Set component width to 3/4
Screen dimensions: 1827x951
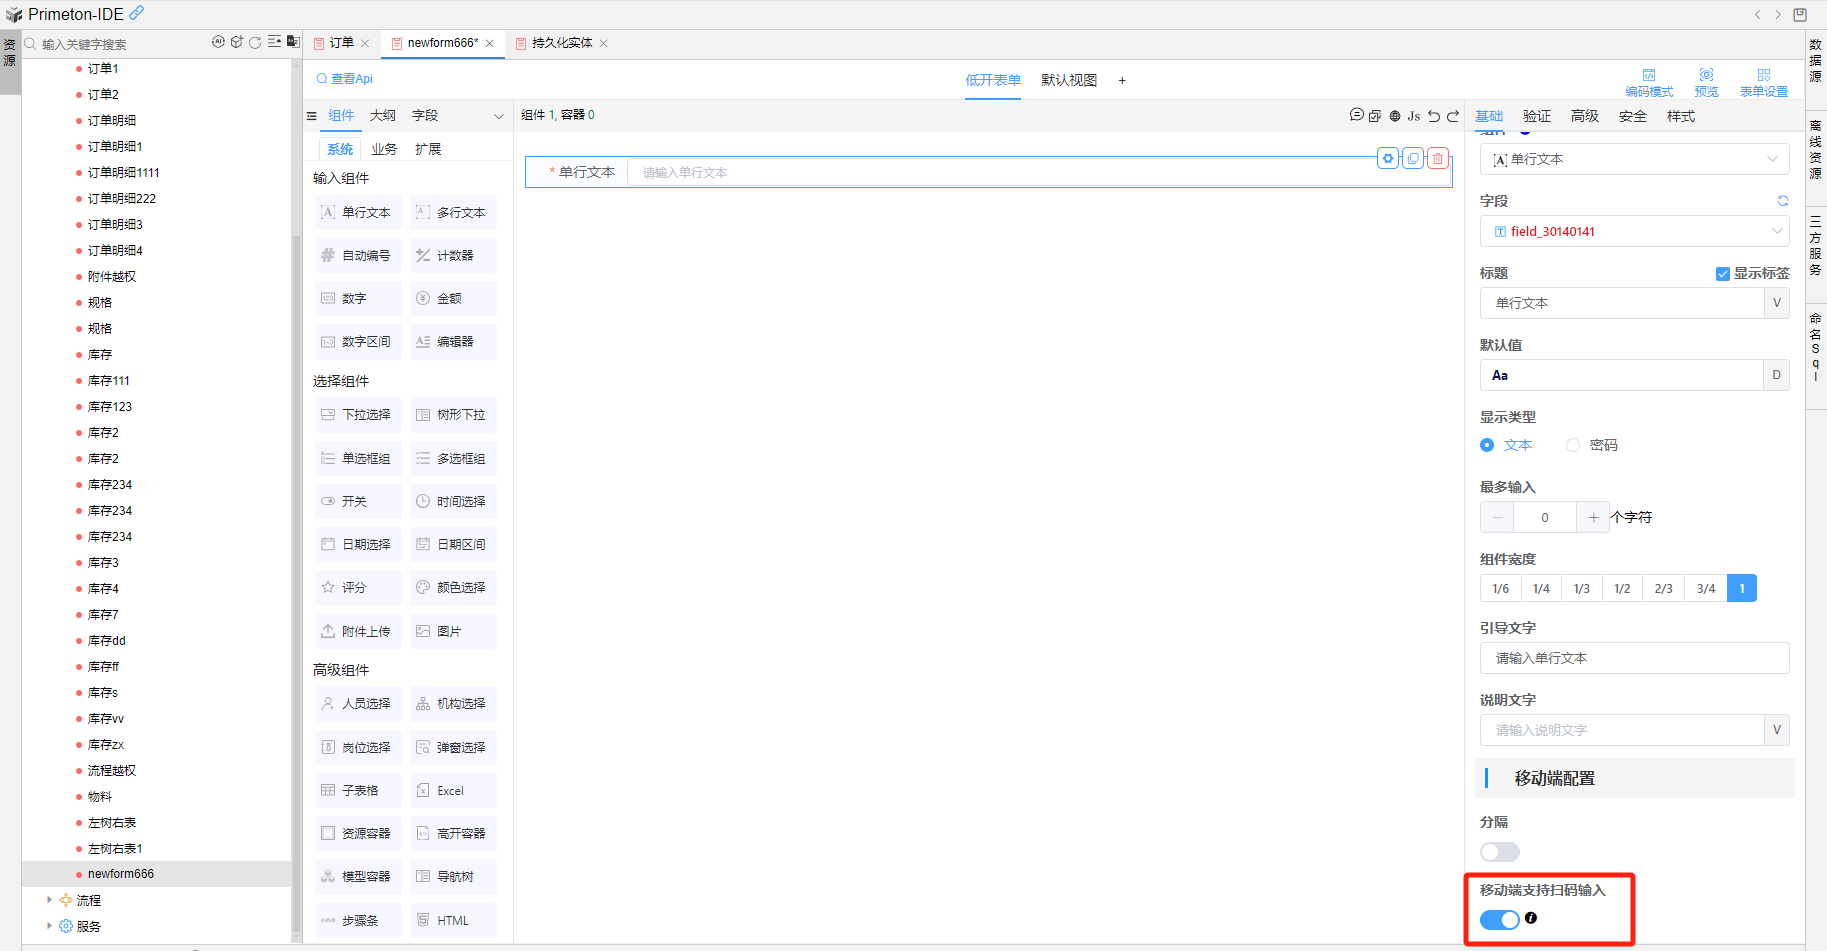(x=1706, y=589)
